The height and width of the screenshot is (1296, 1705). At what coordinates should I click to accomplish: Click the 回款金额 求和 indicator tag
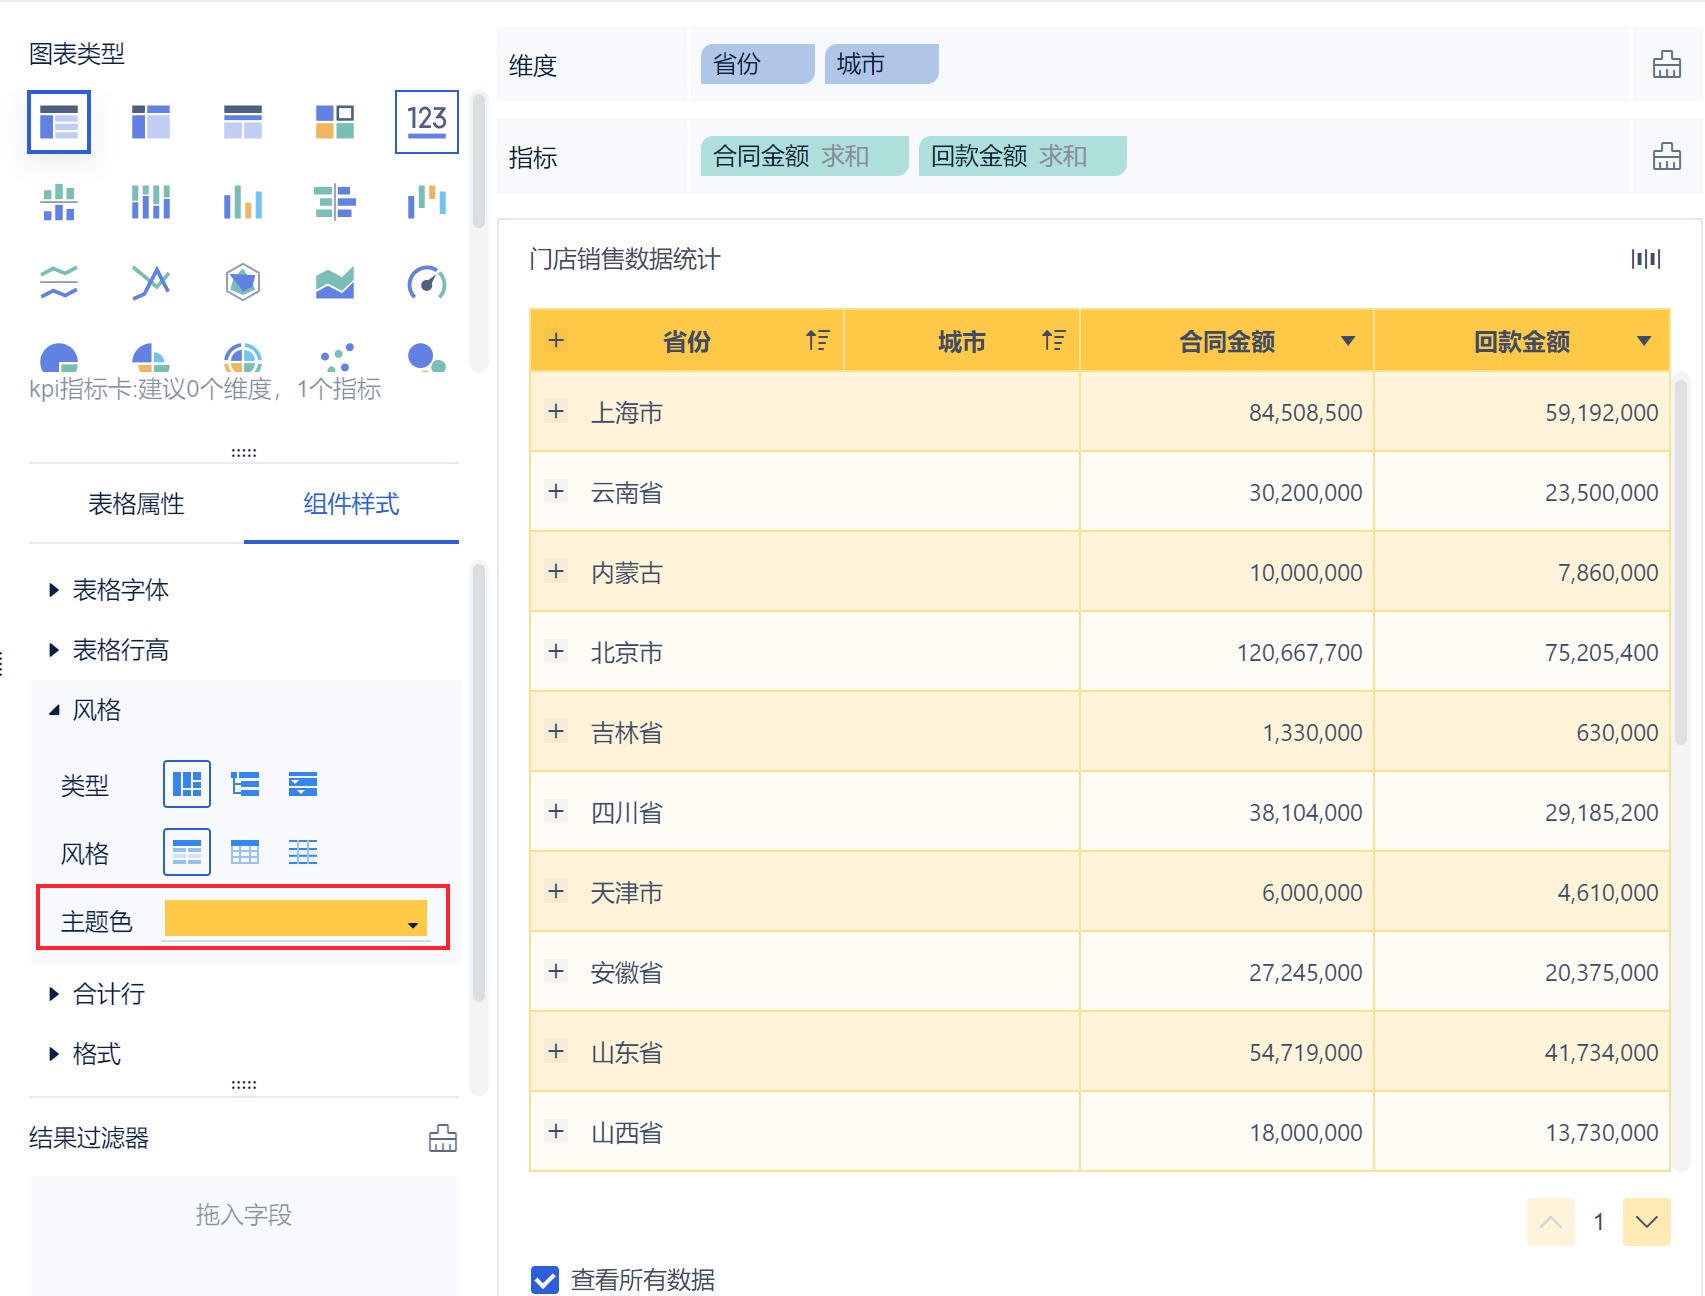tap(1023, 156)
